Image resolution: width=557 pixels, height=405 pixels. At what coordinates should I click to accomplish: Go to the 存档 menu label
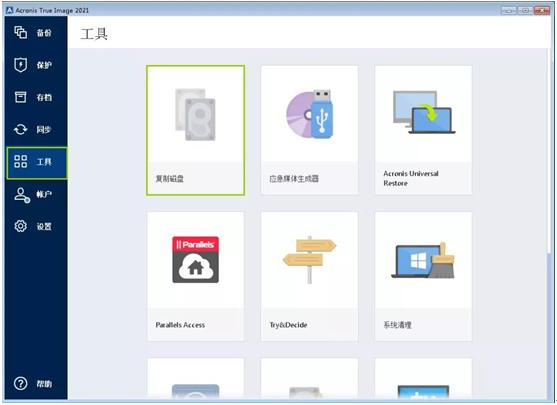click(44, 97)
